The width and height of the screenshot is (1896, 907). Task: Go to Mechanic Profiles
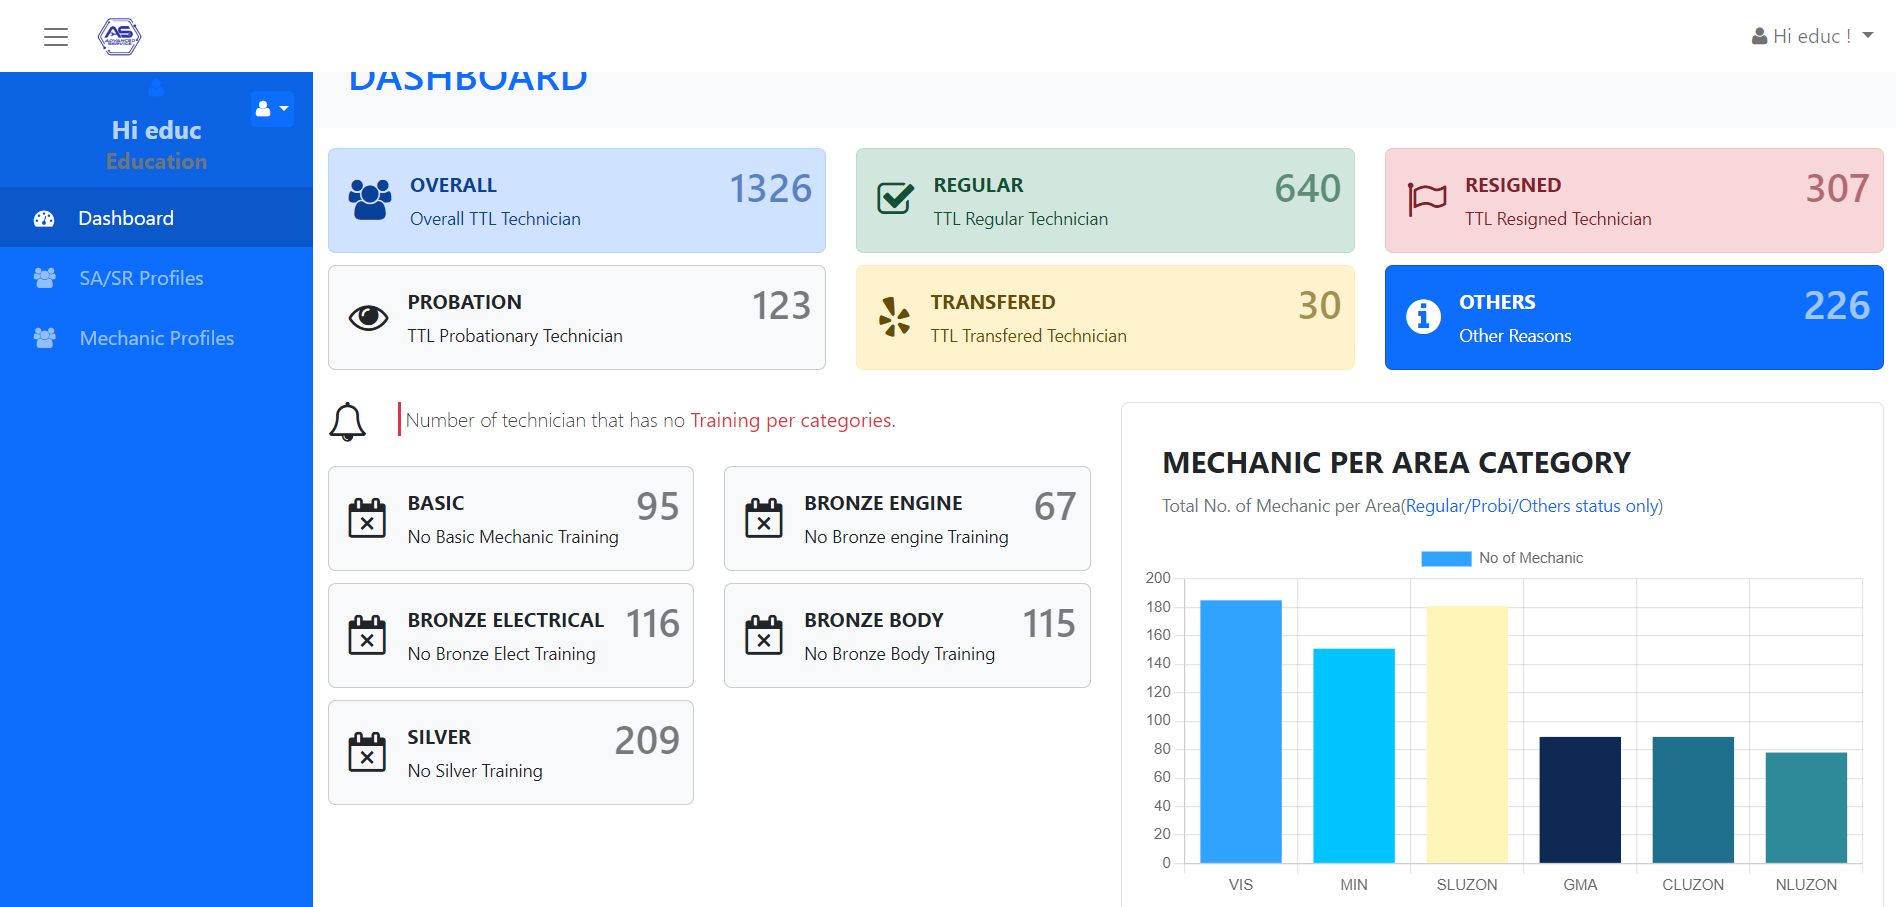click(x=156, y=338)
